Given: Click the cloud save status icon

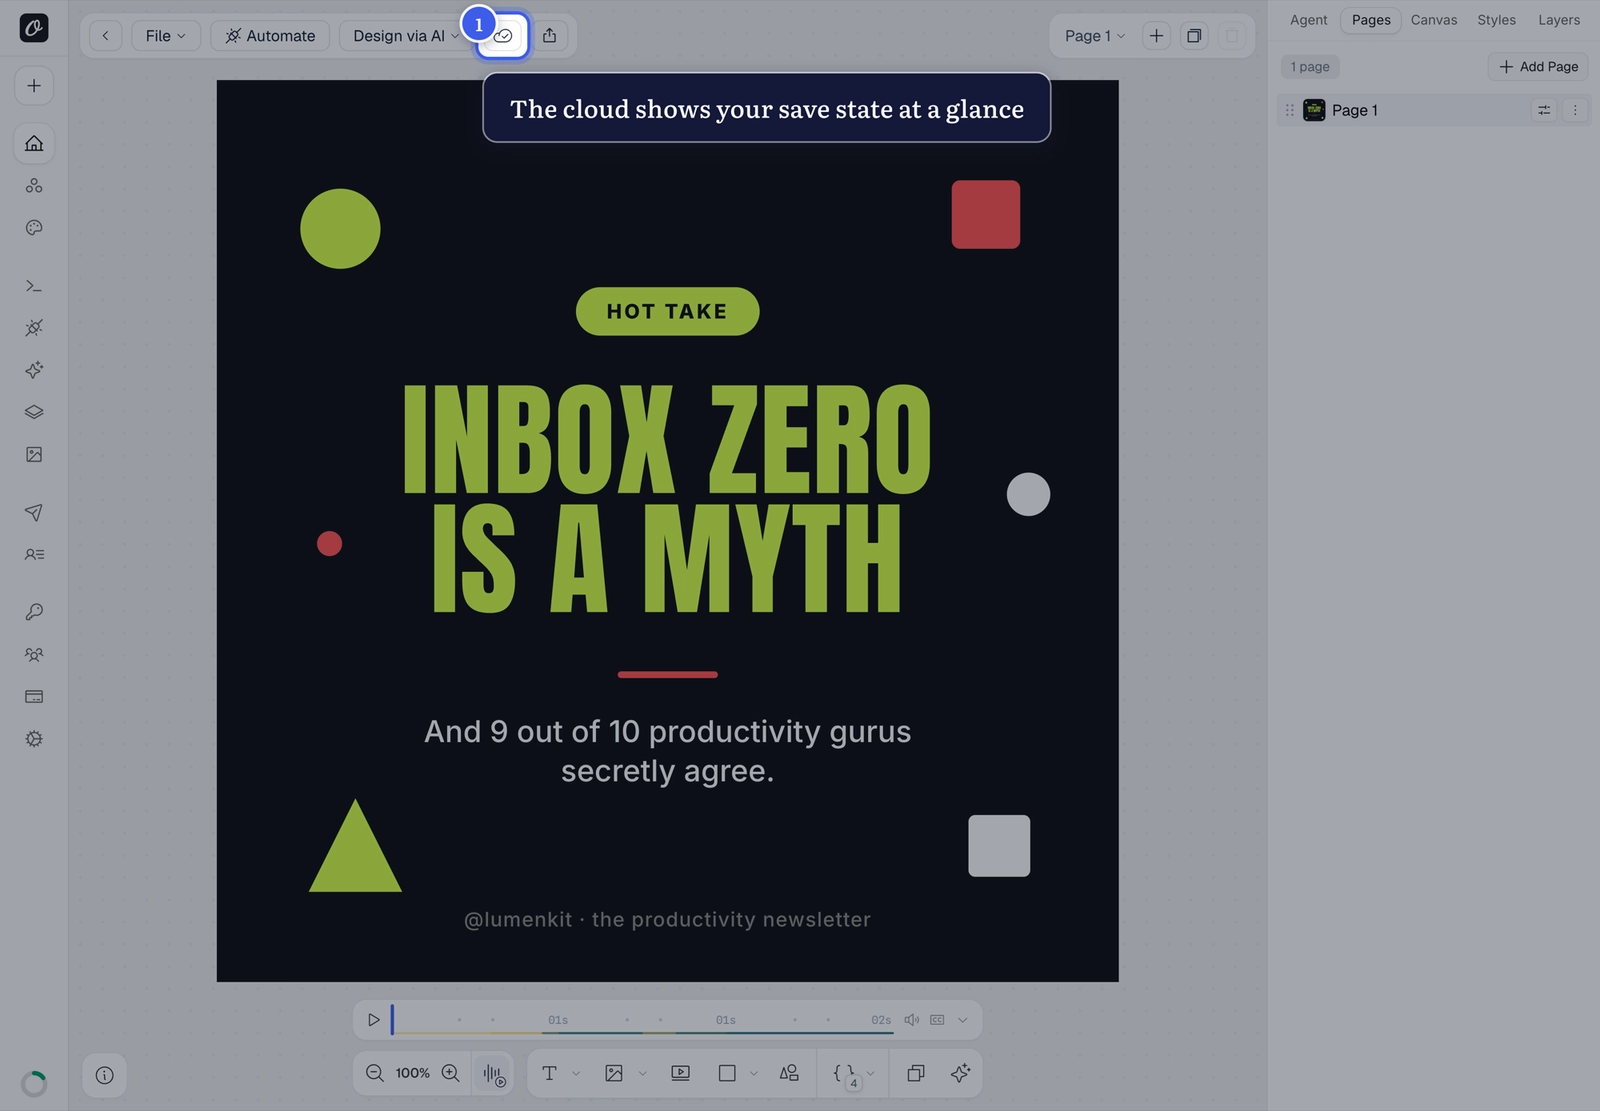Looking at the screenshot, I should click(503, 36).
